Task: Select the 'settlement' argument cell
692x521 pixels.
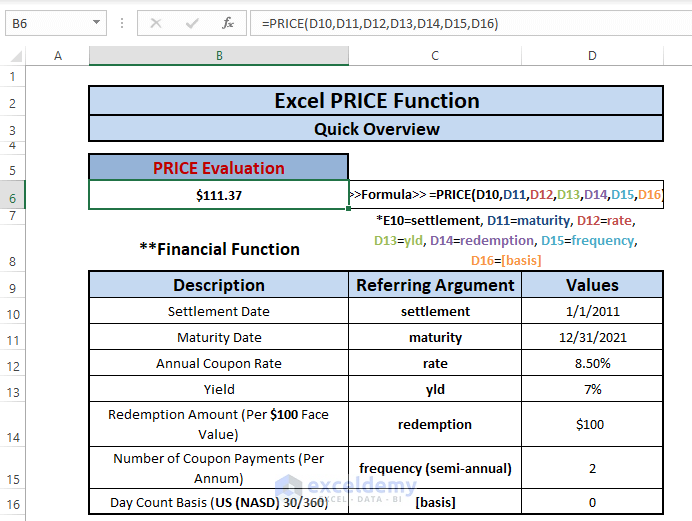Action: coord(435,311)
